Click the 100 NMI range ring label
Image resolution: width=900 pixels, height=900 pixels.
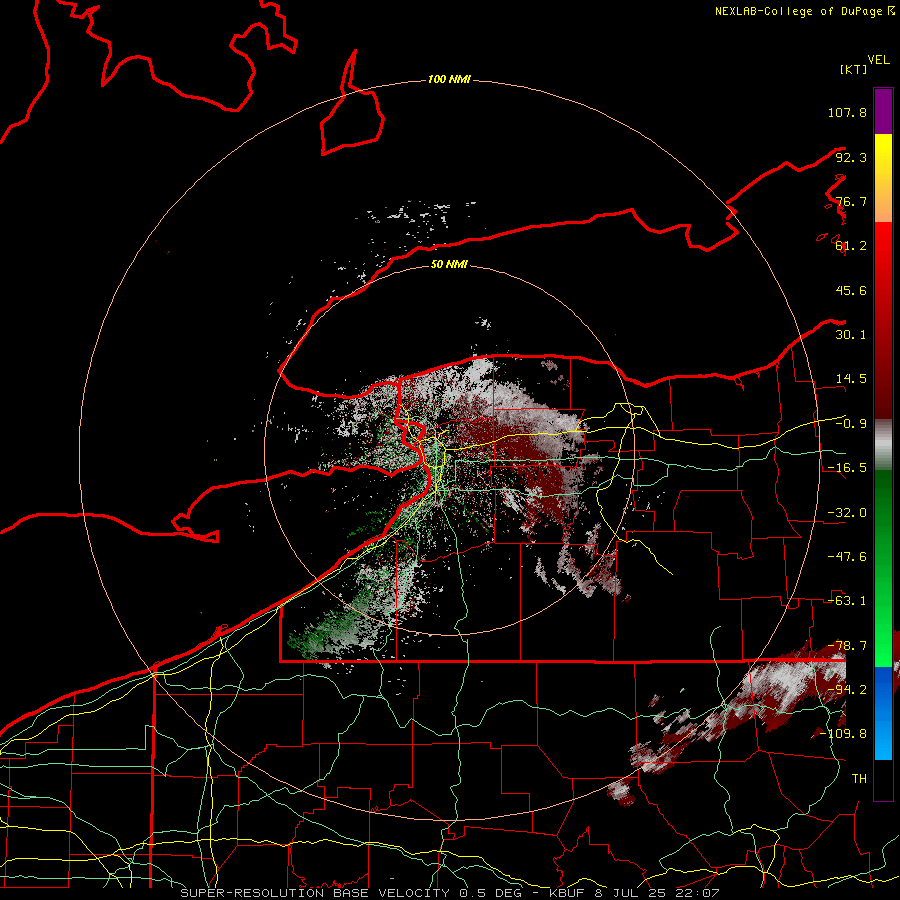click(x=449, y=79)
